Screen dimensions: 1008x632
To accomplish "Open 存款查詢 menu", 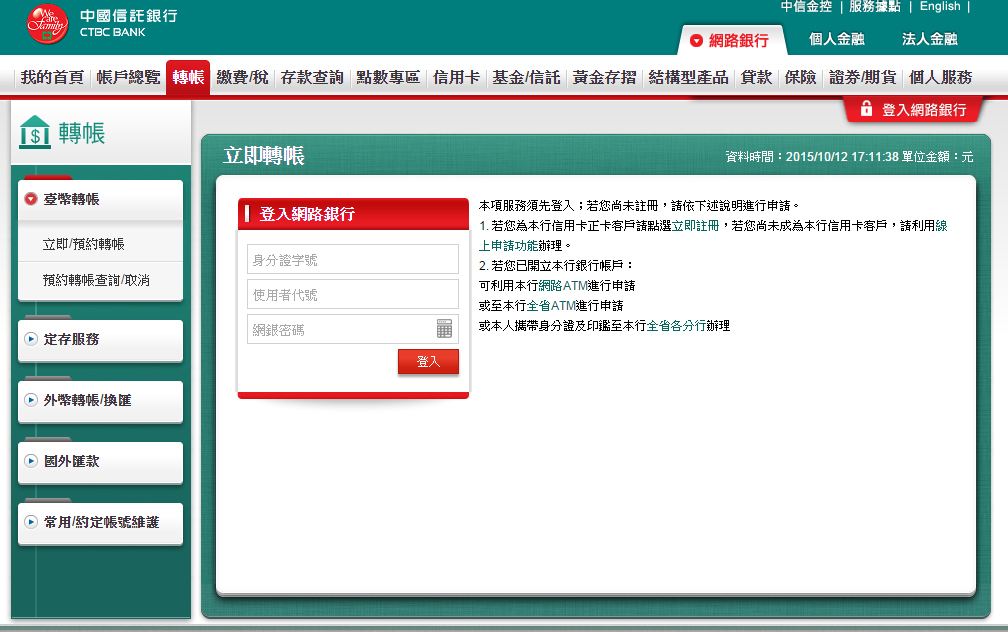I will click(x=312, y=78).
